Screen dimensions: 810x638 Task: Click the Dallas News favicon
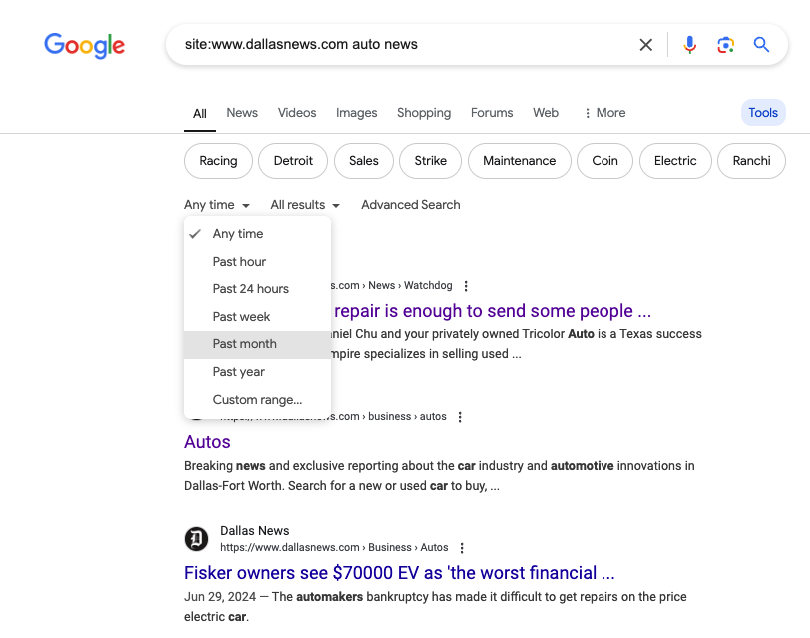point(197,539)
